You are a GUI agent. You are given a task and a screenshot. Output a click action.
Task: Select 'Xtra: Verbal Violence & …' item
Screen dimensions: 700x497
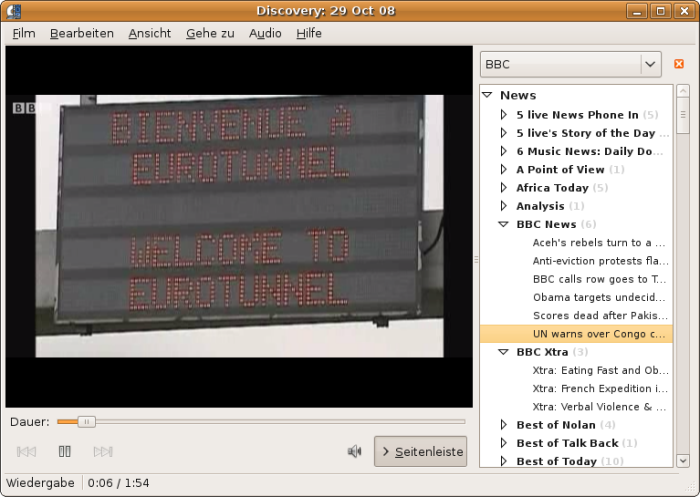[576, 407]
